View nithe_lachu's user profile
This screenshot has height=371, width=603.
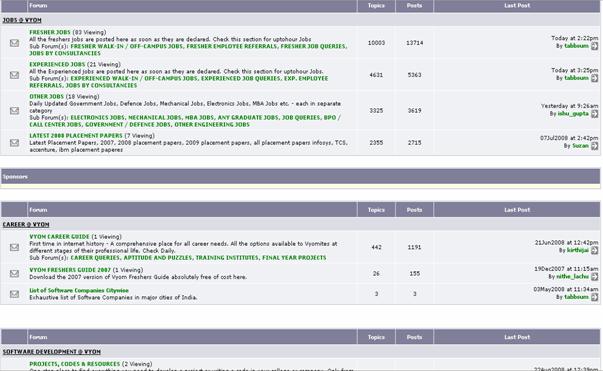(x=573, y=277)
